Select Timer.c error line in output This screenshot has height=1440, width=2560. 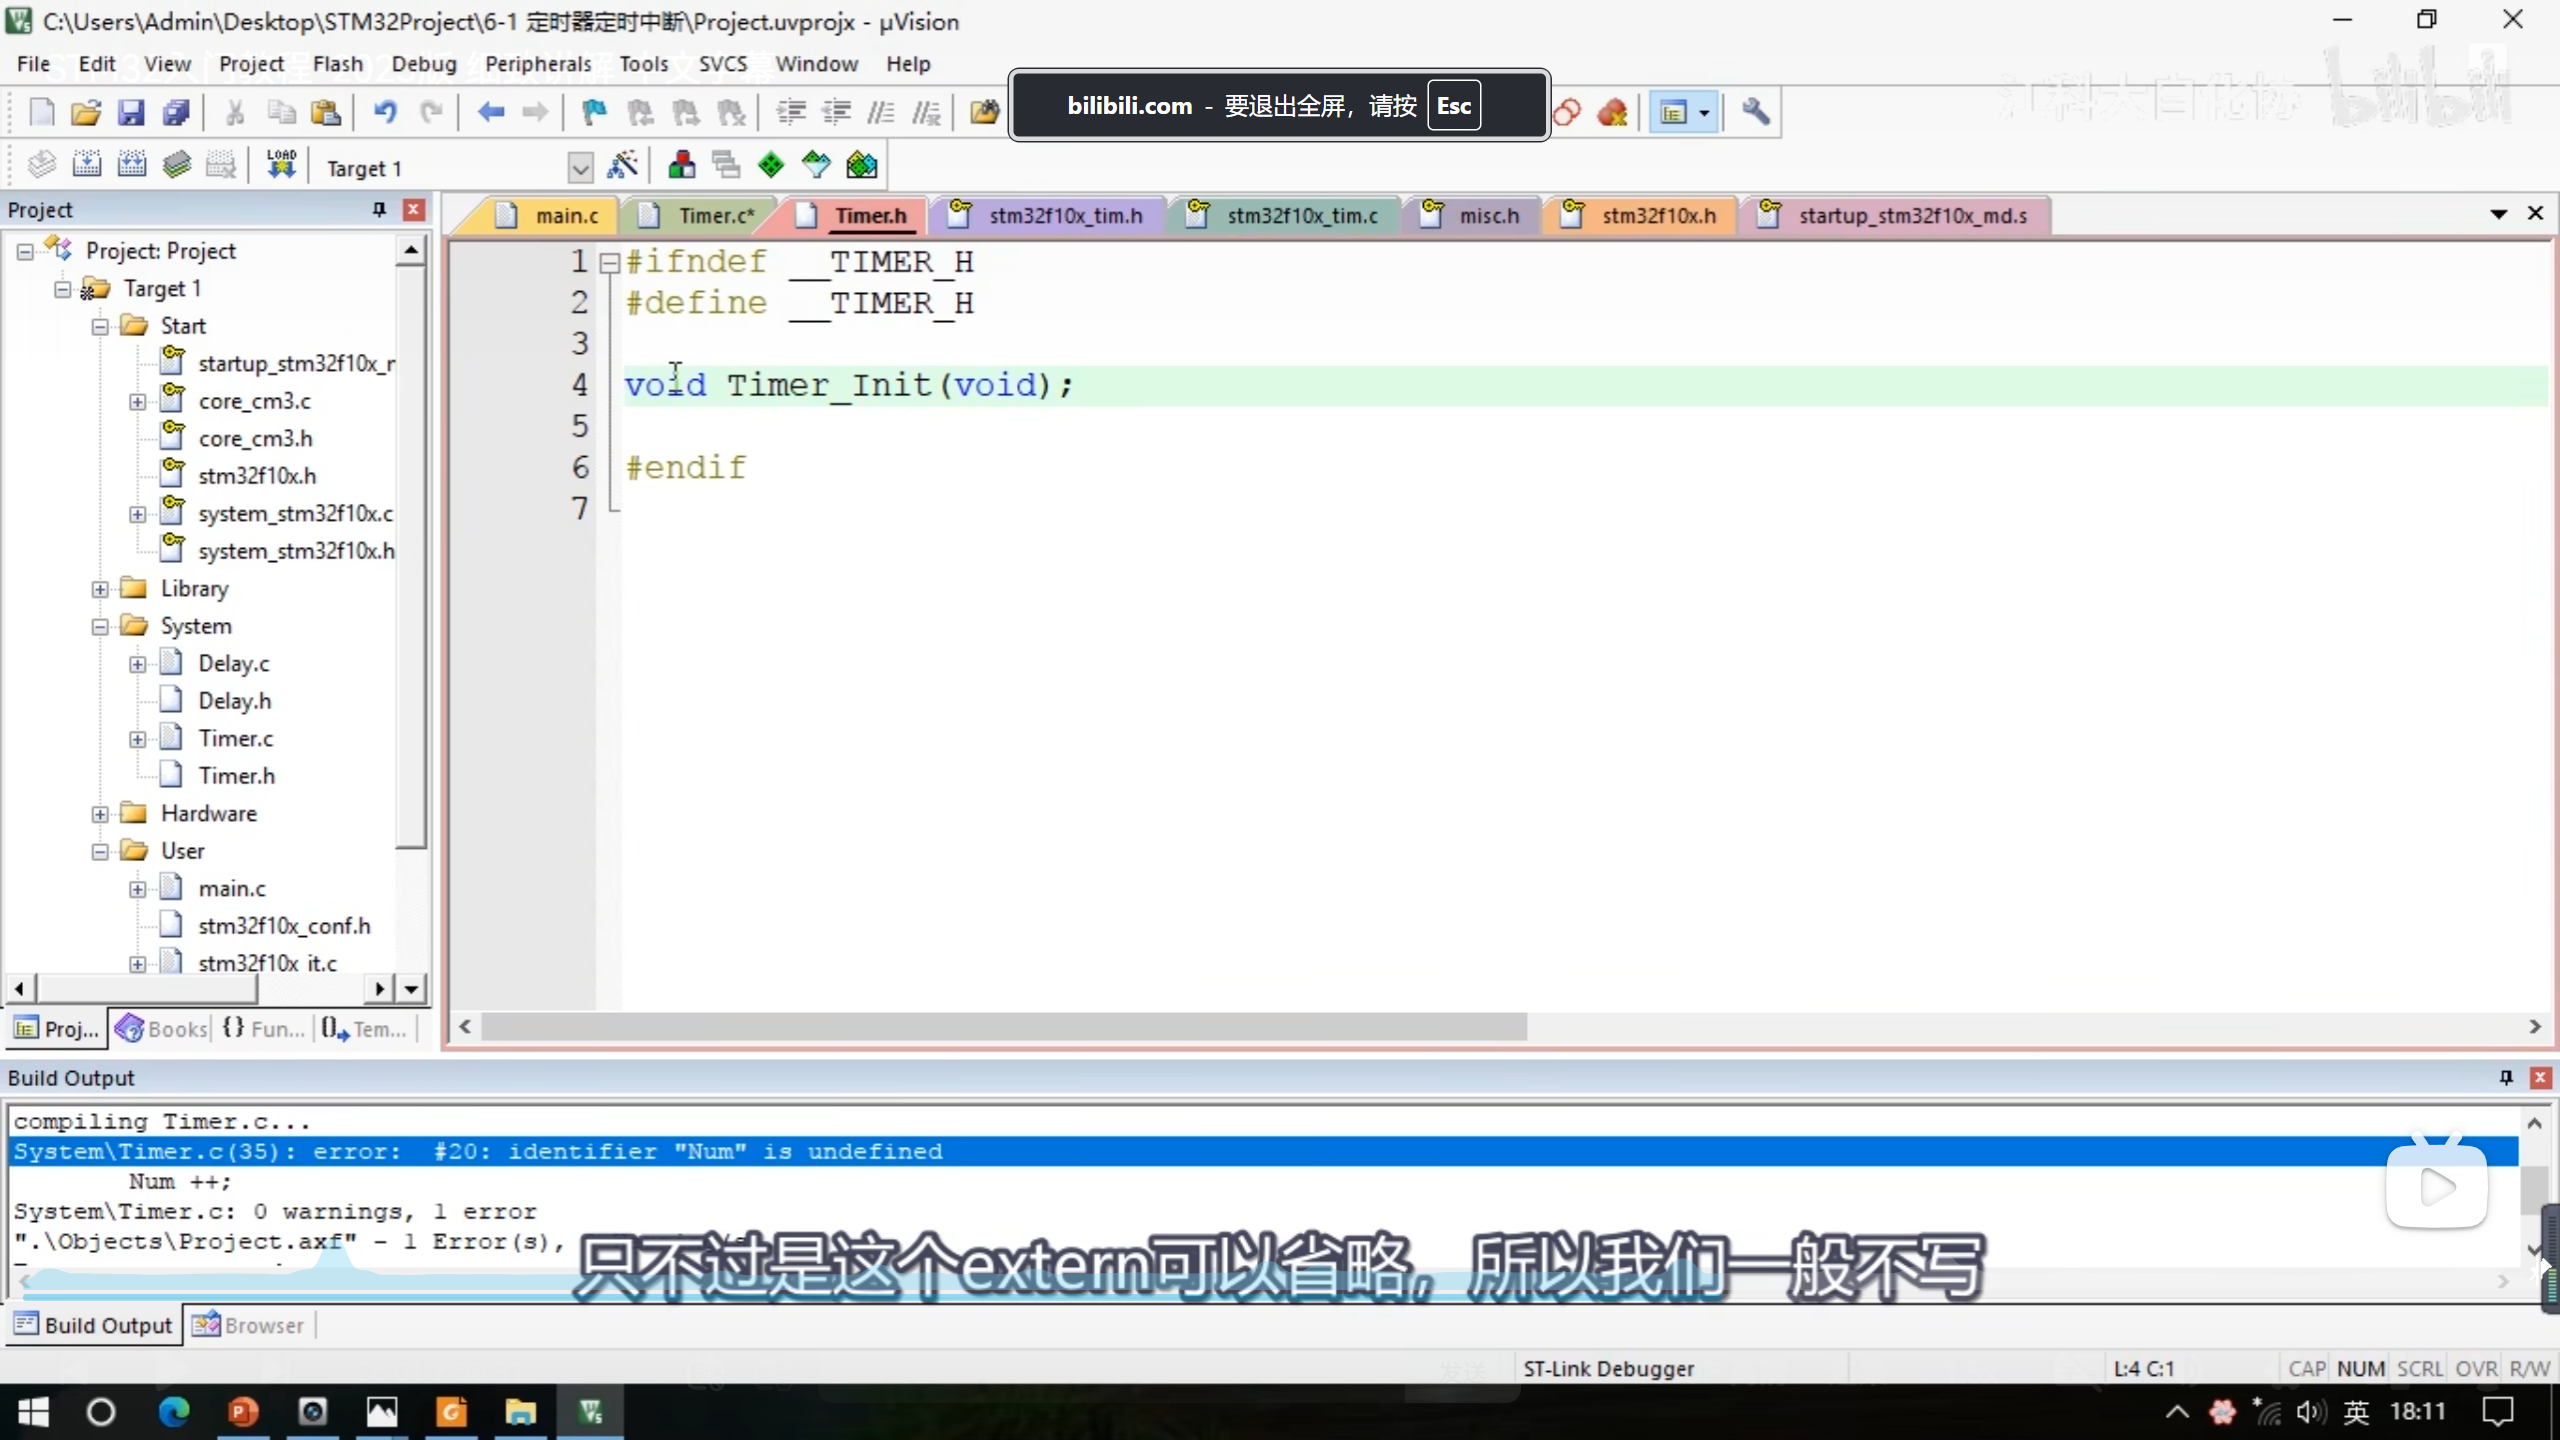(478, 1152)
